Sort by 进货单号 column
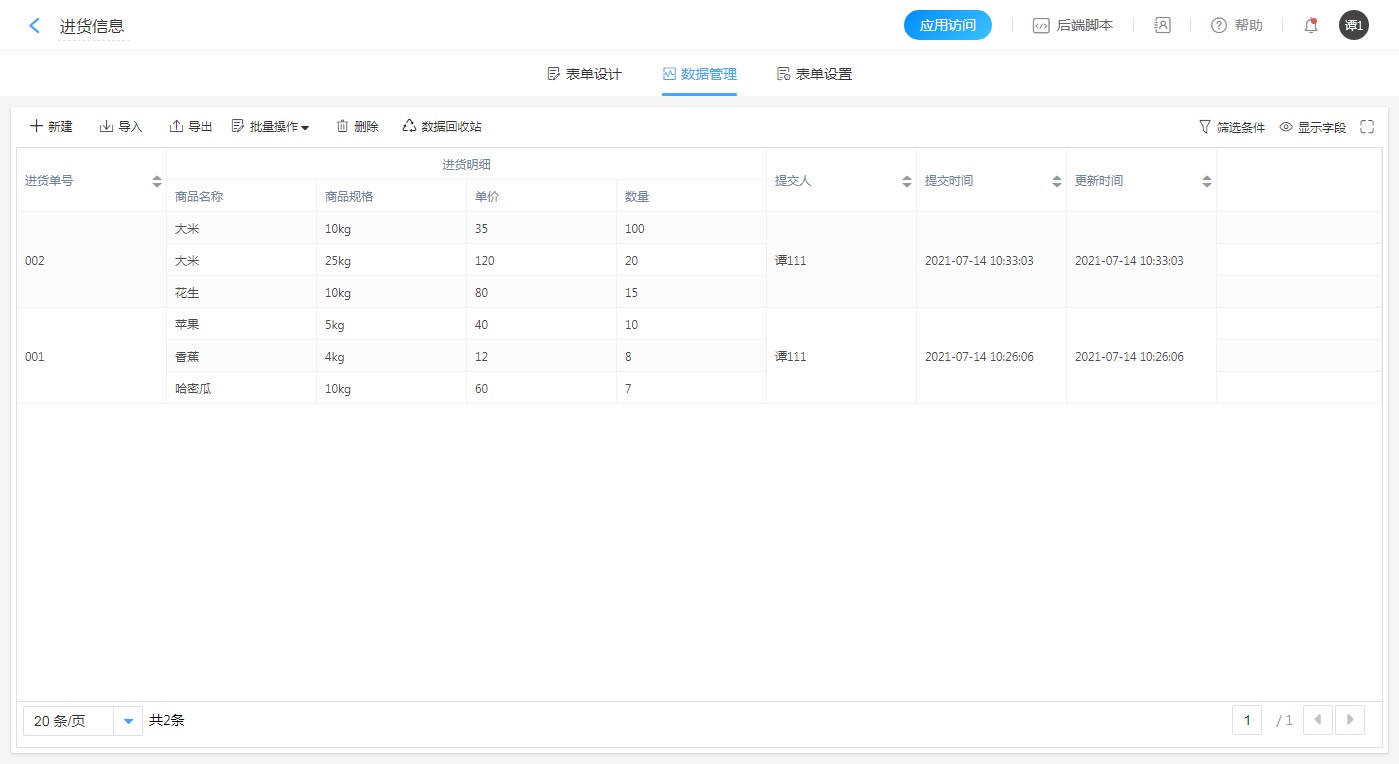The image size is (1399, 764). [x=156, y=181]
